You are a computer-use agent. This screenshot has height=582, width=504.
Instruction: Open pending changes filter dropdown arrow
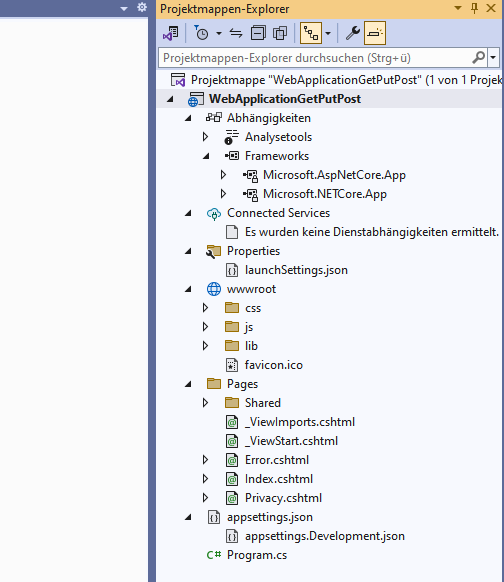coord(219,33)
